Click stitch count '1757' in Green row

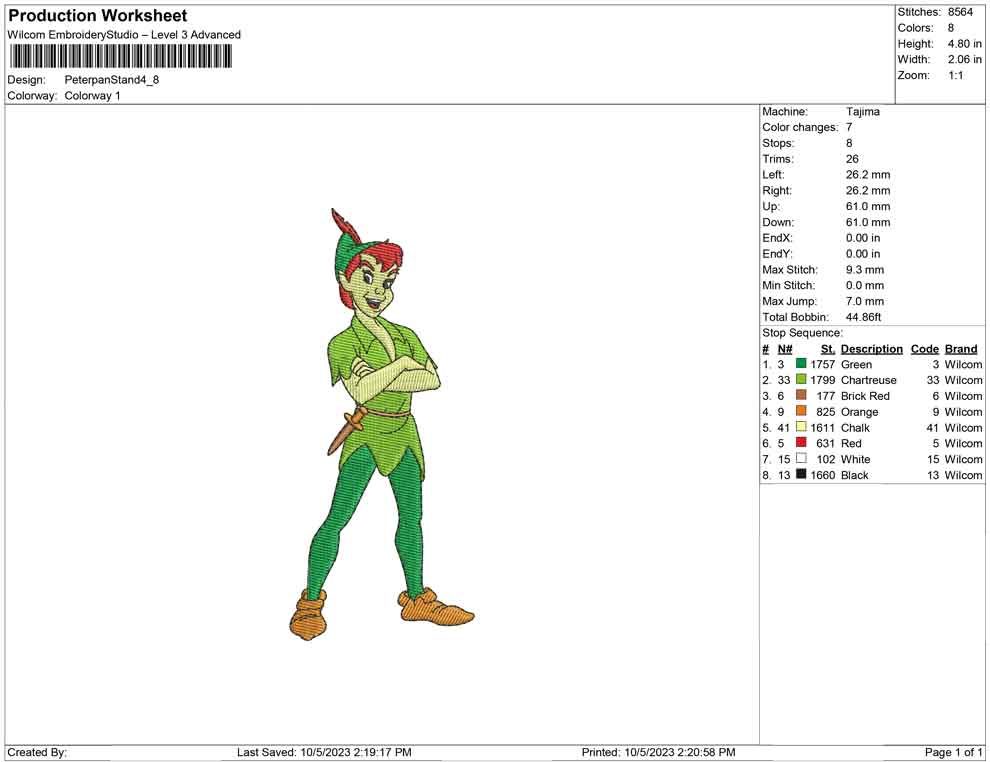pos(823,364)
